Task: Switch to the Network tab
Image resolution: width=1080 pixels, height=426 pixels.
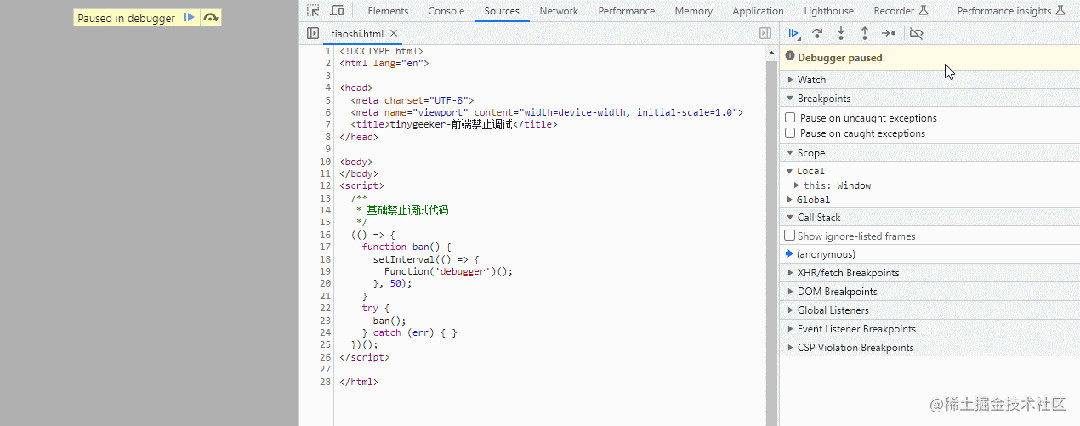Action: pos(559,11)
